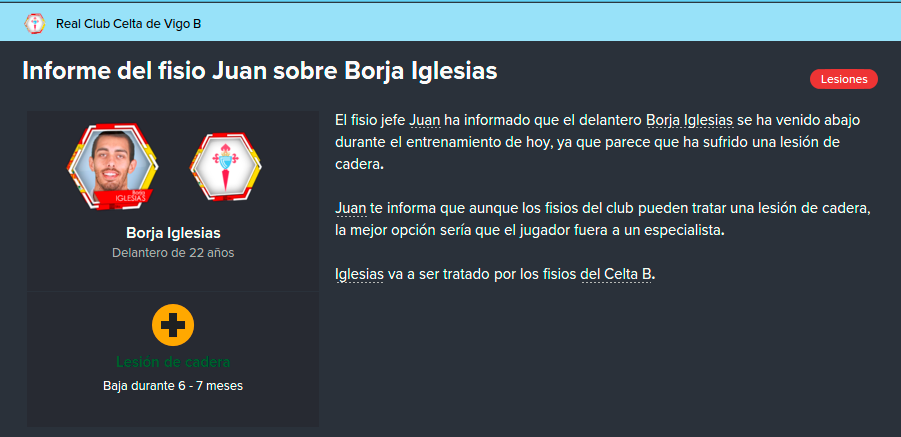Click the orange medical cross icon
The image size is (901, 437).
point(173,325)
